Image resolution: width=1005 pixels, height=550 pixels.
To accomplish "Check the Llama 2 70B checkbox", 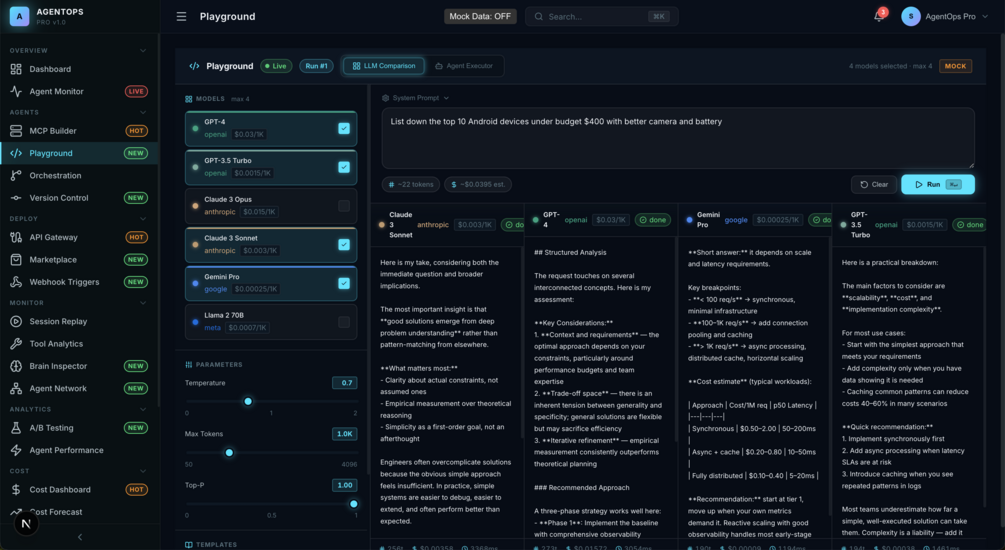I will coord(344,322).
